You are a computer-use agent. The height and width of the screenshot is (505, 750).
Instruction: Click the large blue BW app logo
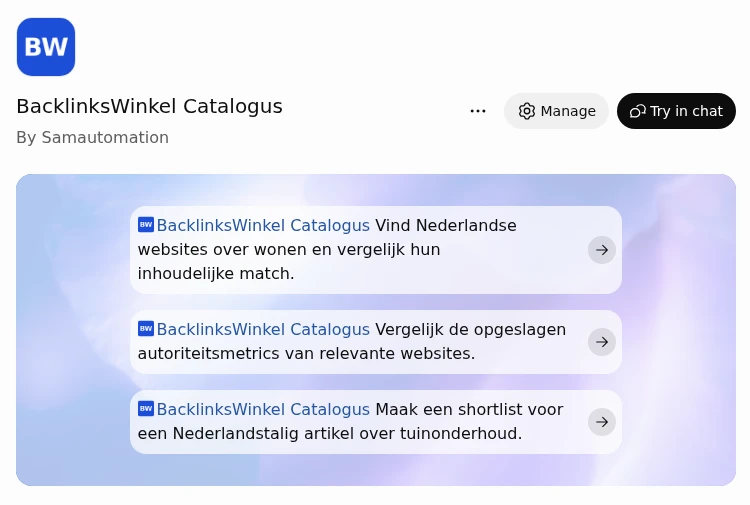click(46, 47)
